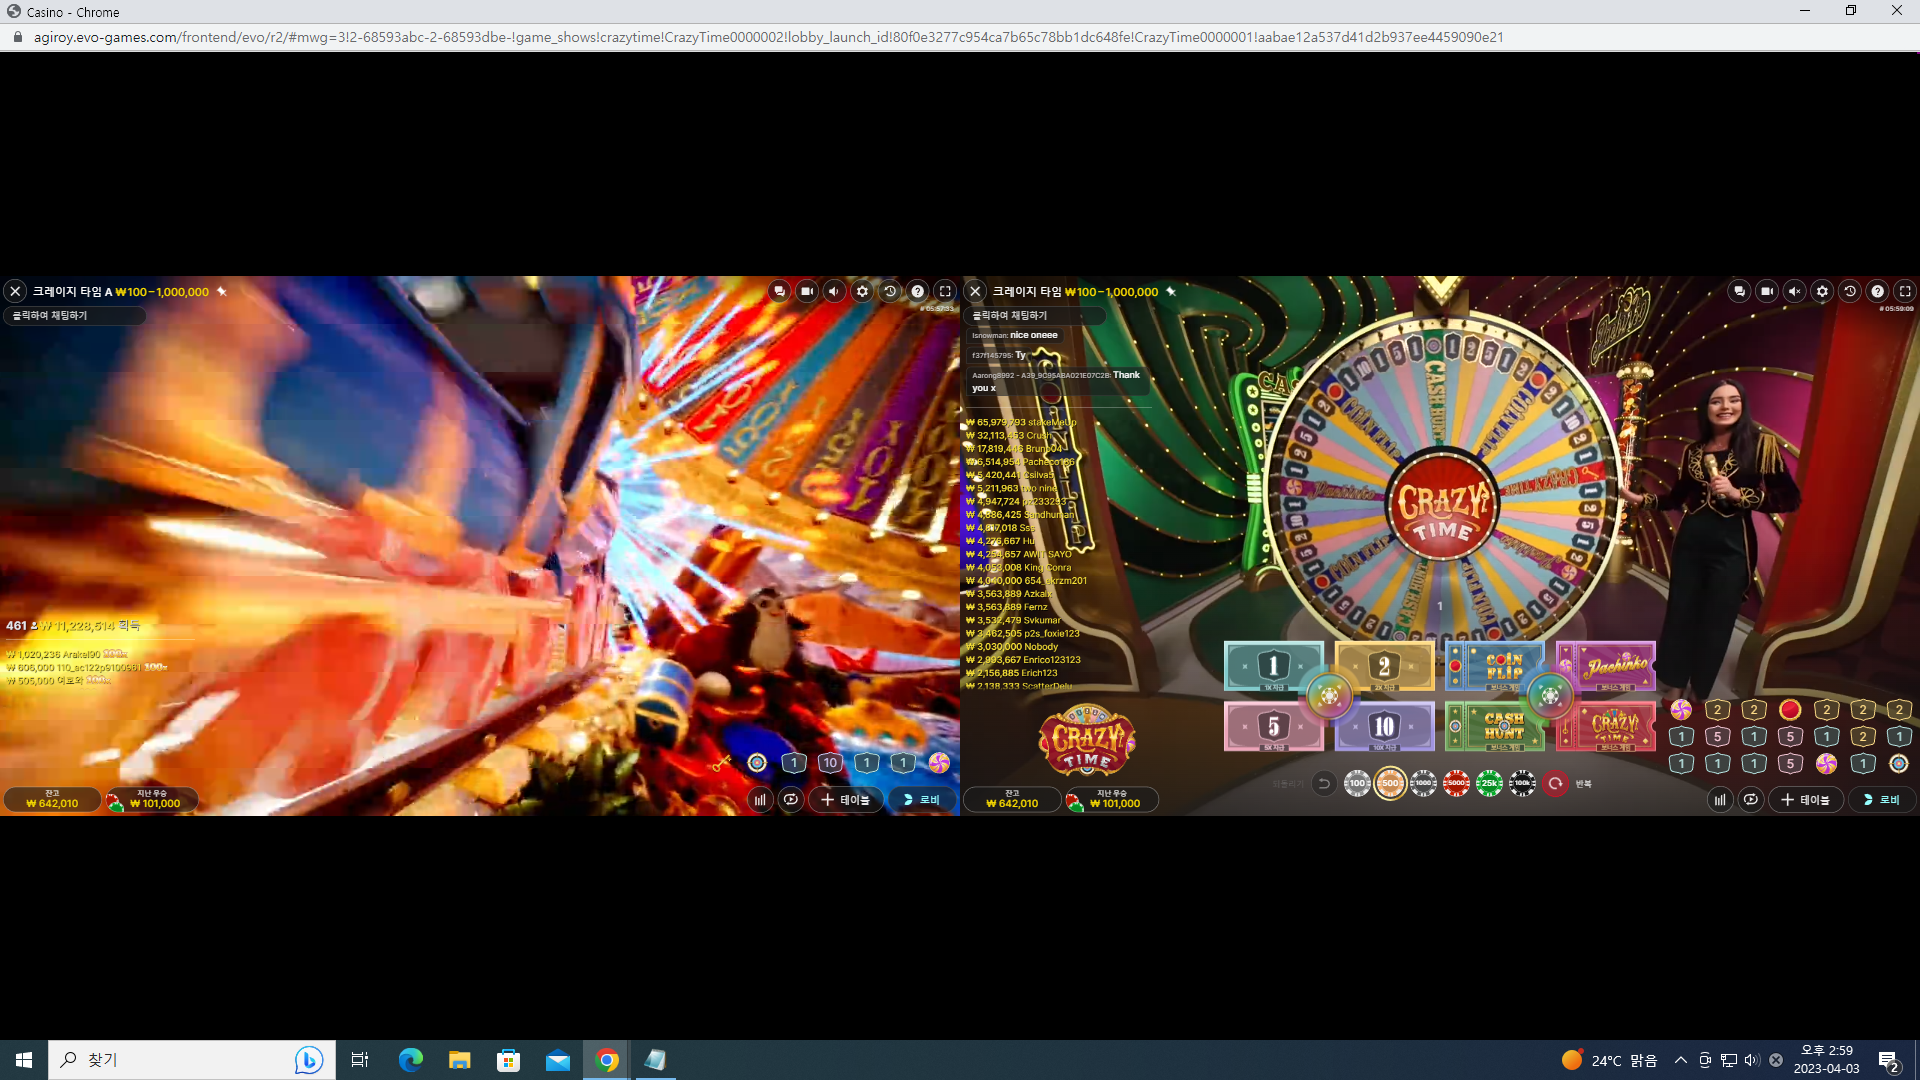This screenshot has width=1920, height=1080.
Task: Open Mail app from taskbar
Action: coord(558,1060)
